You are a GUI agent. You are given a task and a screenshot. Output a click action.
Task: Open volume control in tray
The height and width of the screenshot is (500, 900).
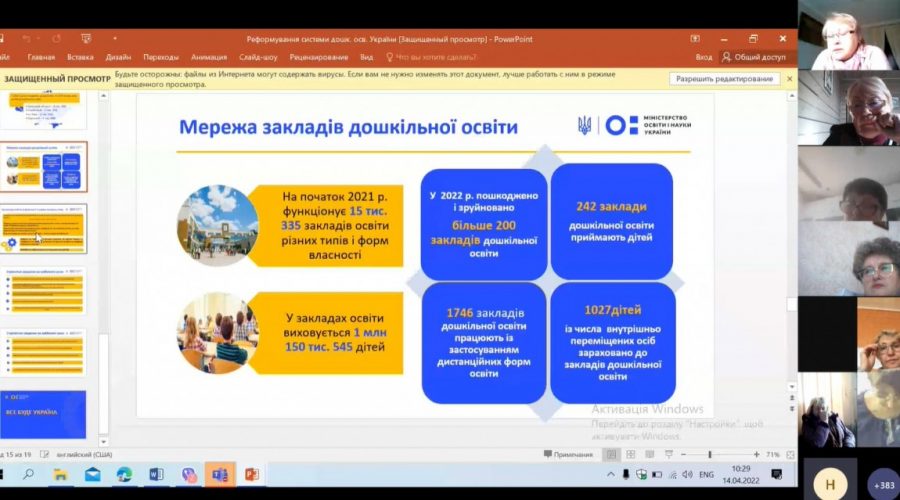coord(688,475)
